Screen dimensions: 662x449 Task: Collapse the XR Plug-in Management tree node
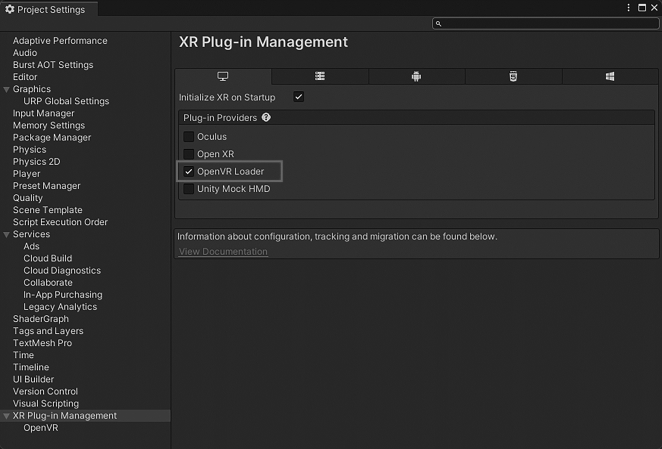(x=6, y=416)
